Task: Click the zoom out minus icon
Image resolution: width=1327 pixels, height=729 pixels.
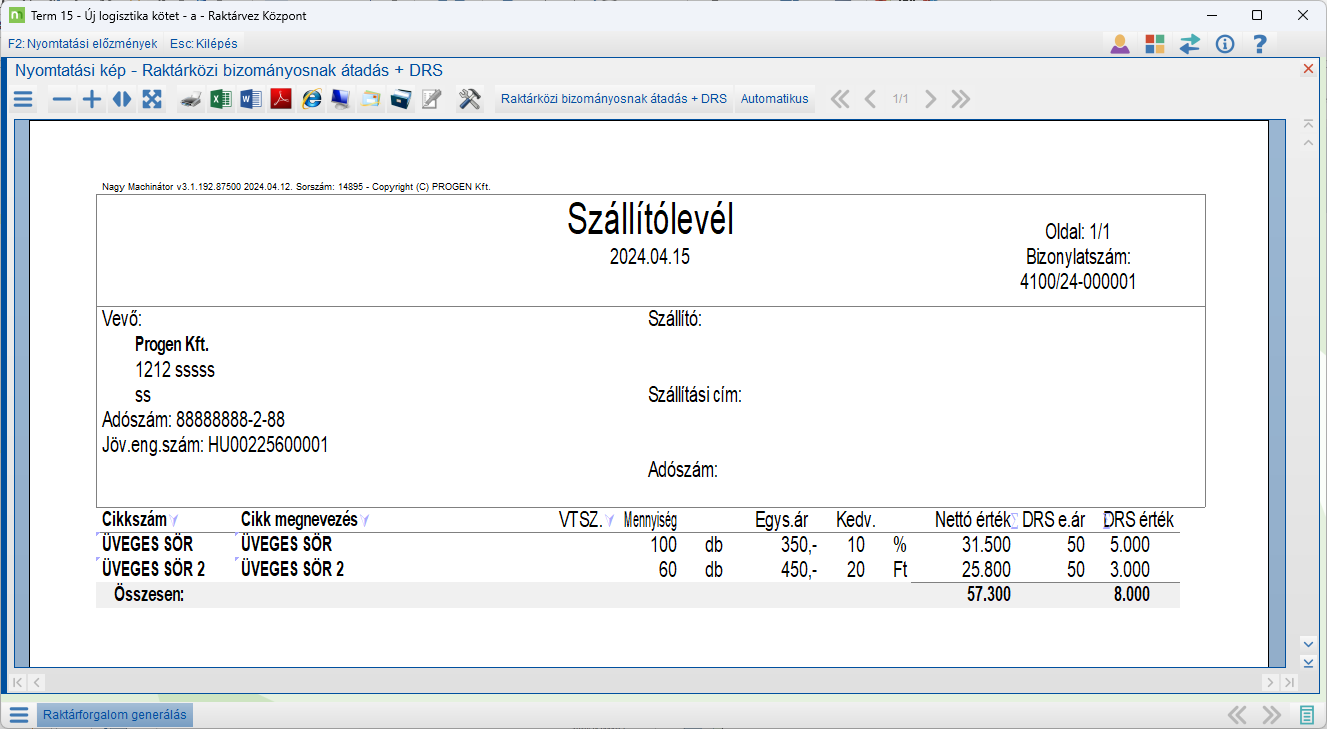Action: [x=62, y=99]
